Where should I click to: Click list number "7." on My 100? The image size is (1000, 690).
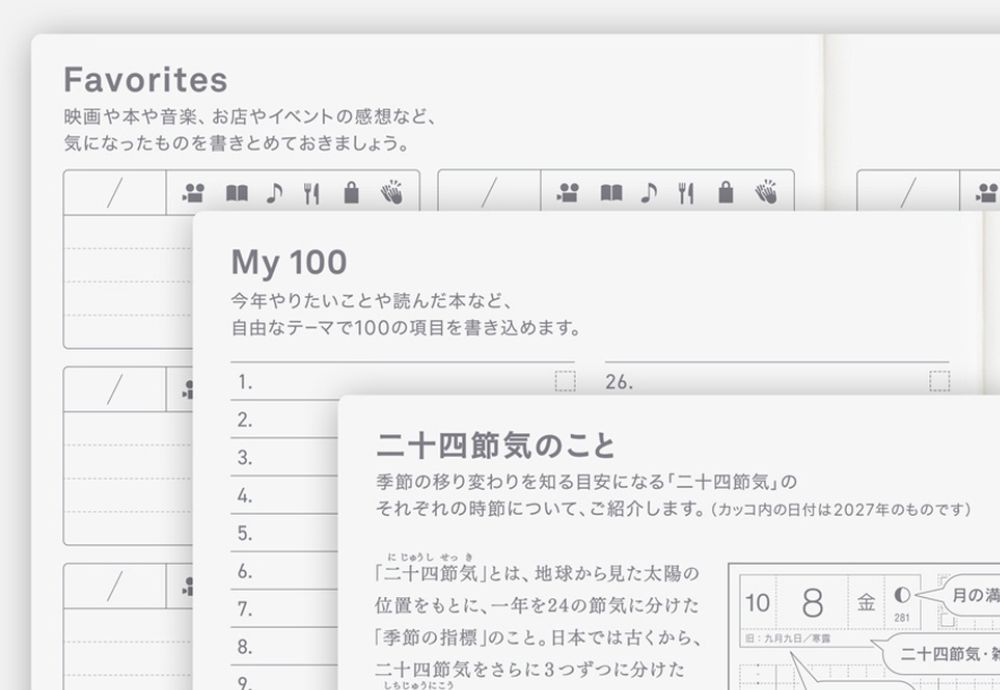pos(245,609)
